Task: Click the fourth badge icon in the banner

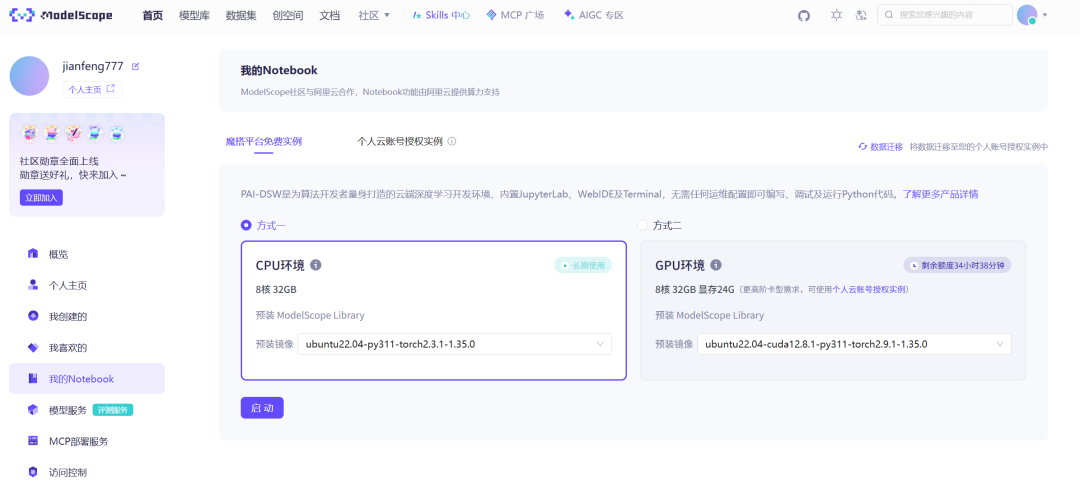Action: pyautogui.click(x=96, y=132)
